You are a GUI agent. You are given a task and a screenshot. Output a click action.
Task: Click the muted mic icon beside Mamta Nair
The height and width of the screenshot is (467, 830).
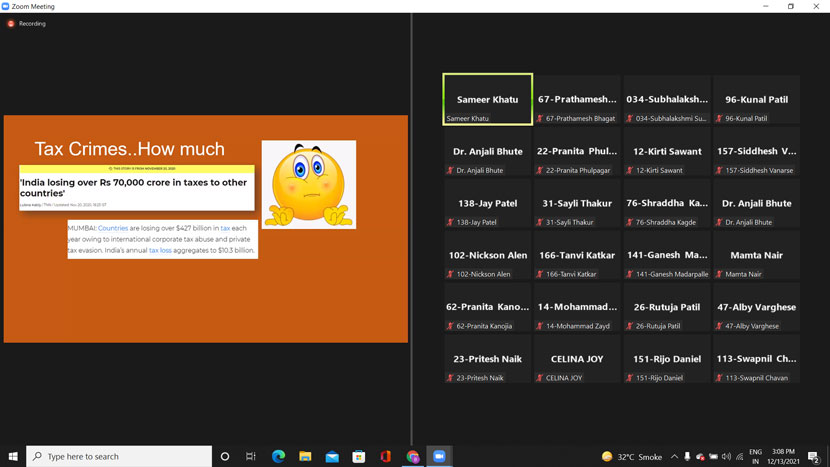pyautogui.click(x=719, y=274)
